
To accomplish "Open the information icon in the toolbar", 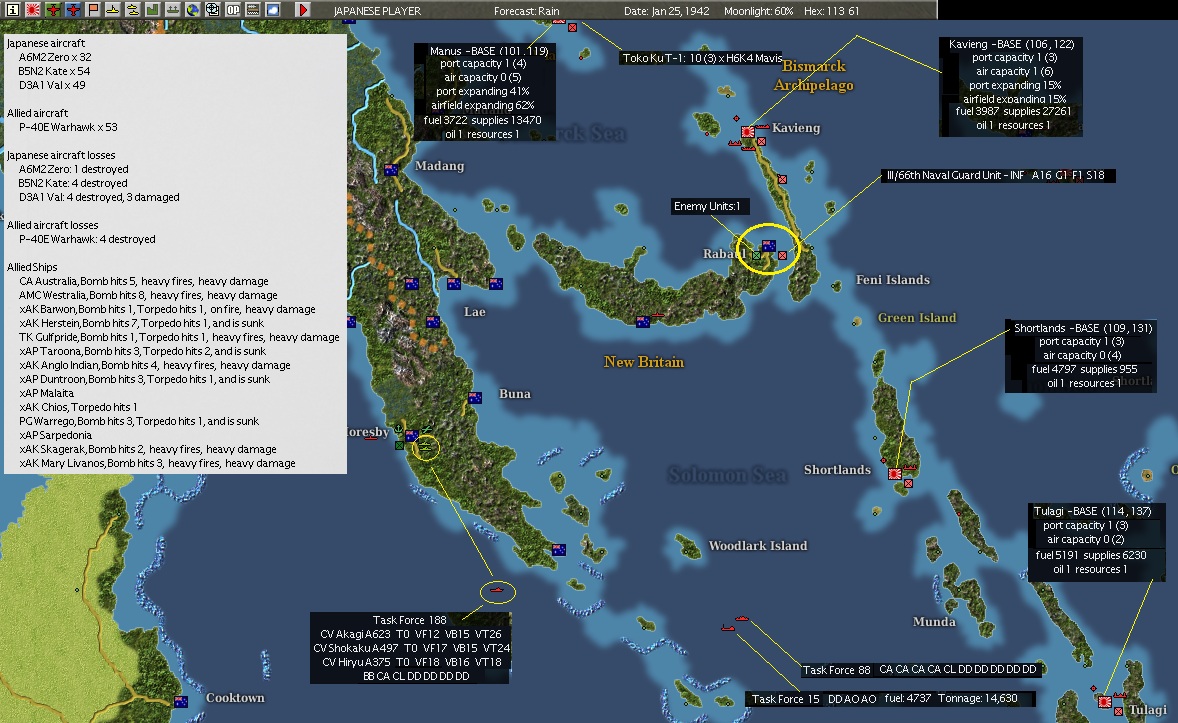I will [x=12, y=10].
